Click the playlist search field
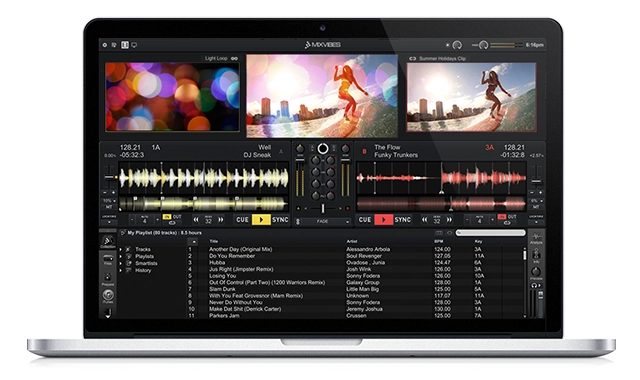The image size is (640, 380). (x=491, y=233)
